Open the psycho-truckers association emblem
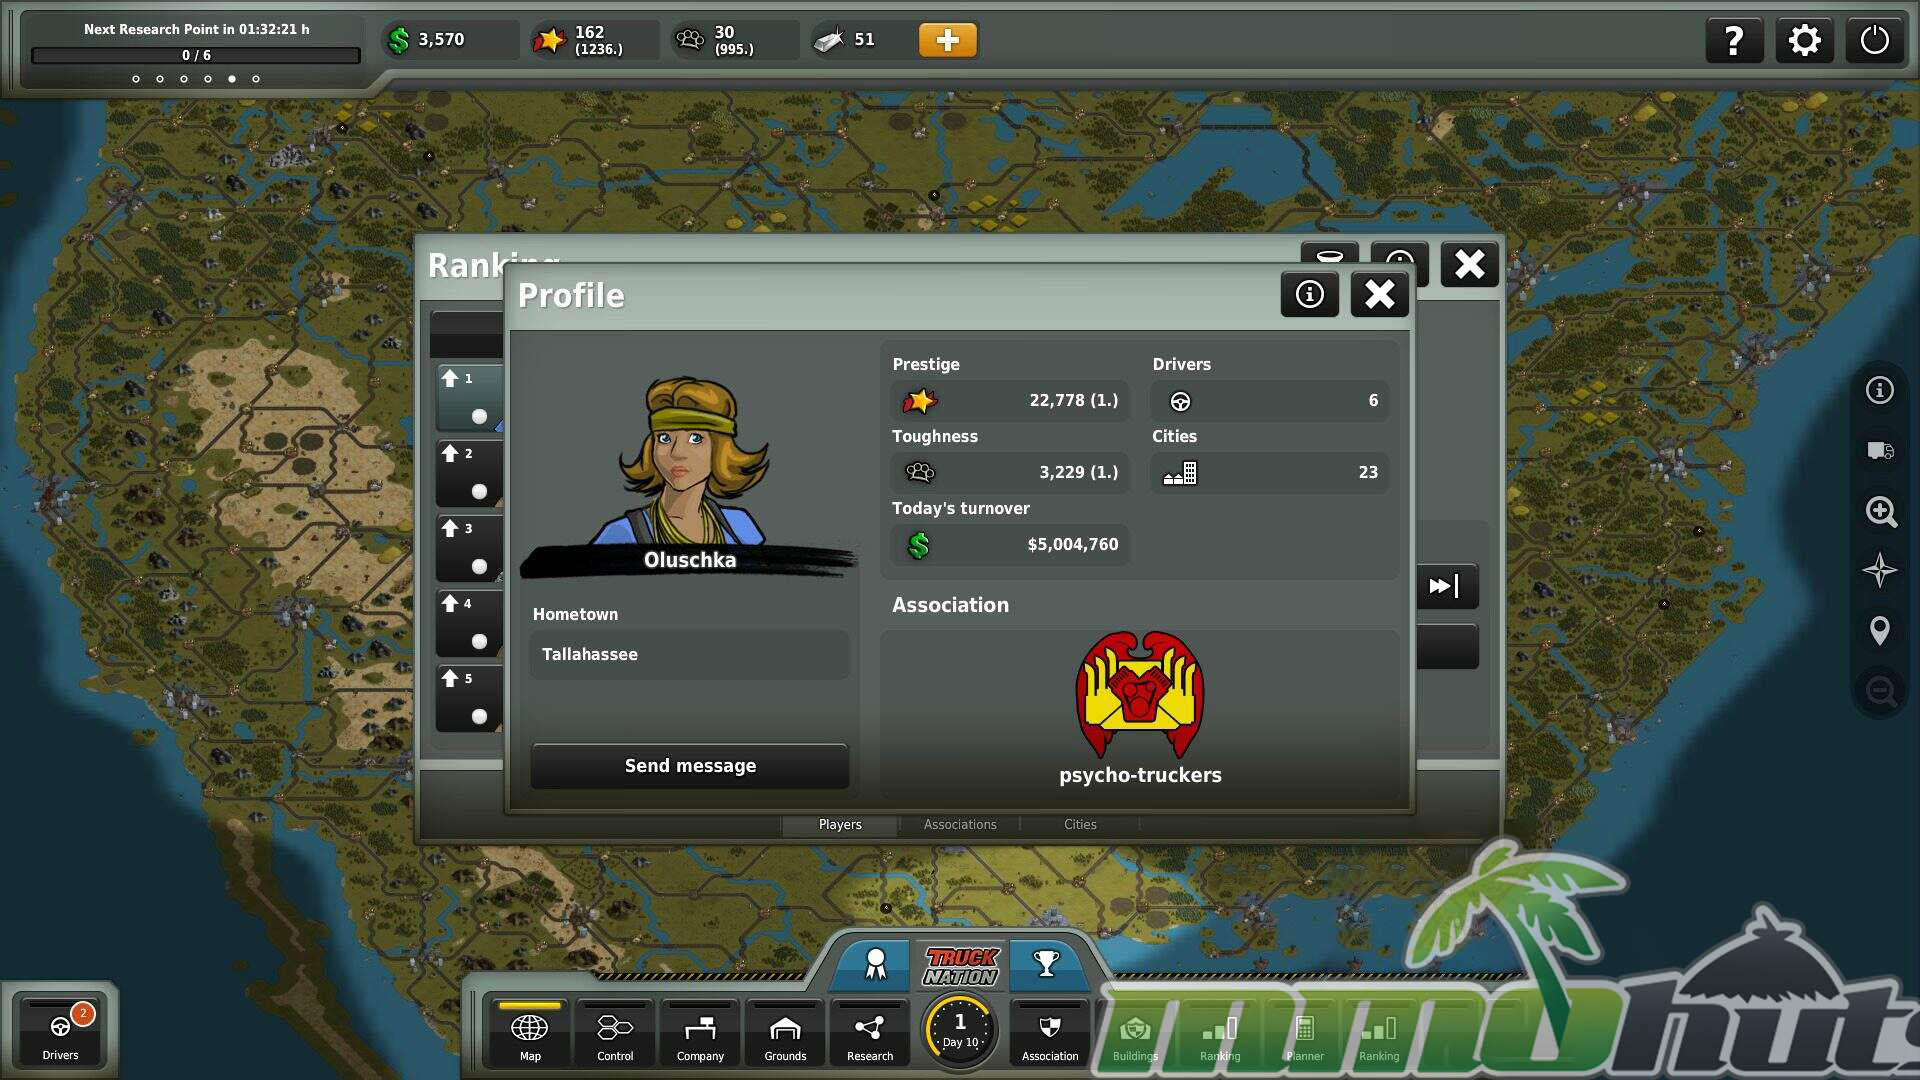The width and height of the screenshot is (1920, 1080). 1140,695
